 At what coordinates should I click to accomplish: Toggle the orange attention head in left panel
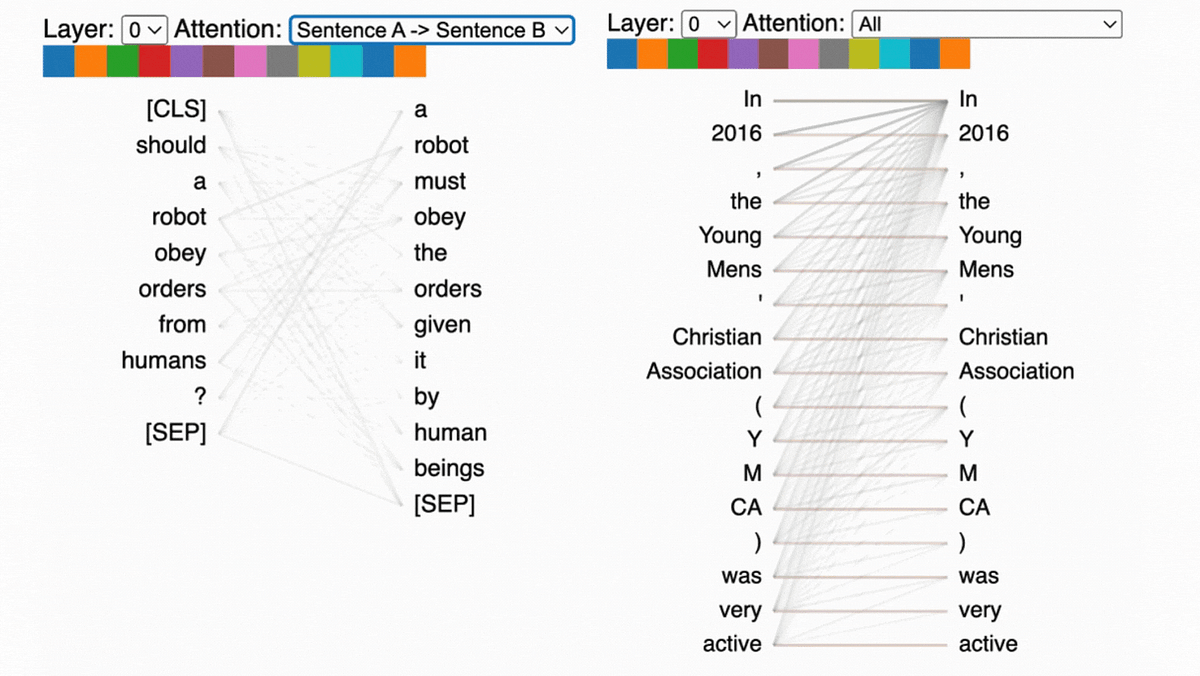(x=90, y=60)
